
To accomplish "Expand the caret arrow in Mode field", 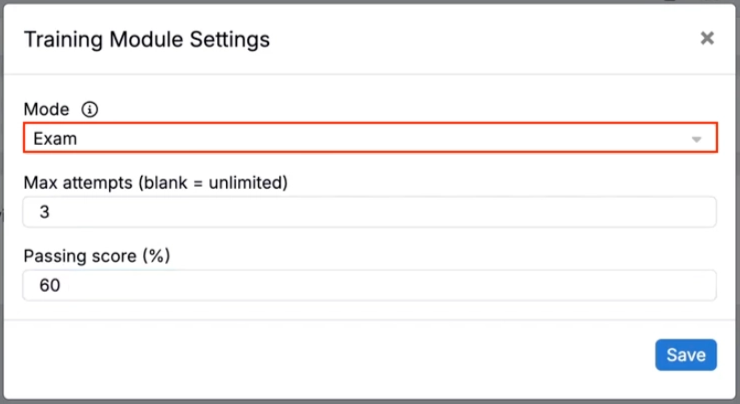I will pyautogui.click(x=697, y=139).
